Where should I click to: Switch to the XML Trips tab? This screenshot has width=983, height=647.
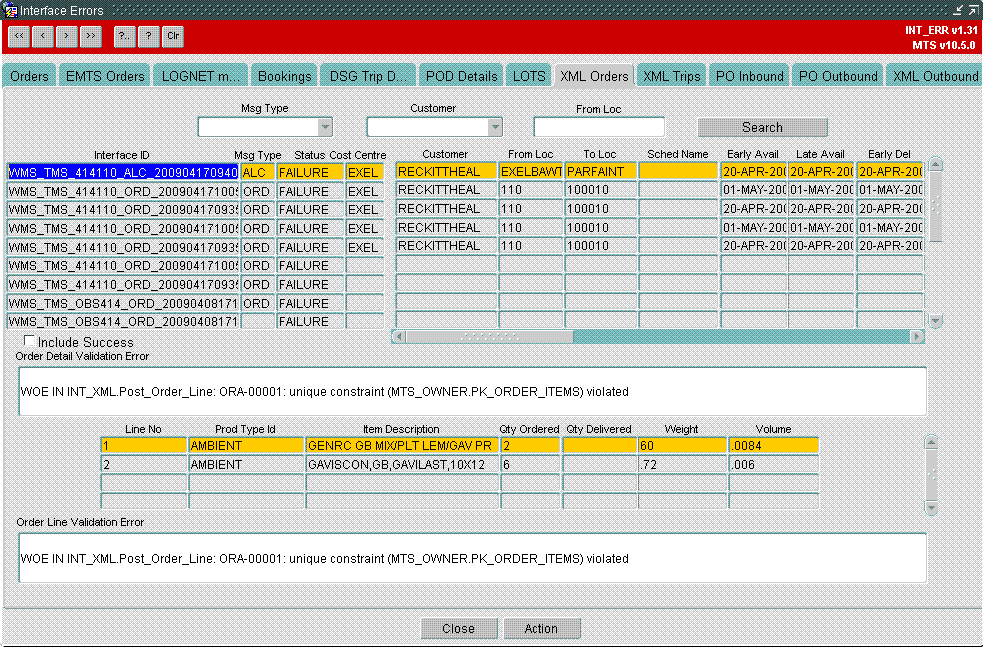click(x=671, y=76)
